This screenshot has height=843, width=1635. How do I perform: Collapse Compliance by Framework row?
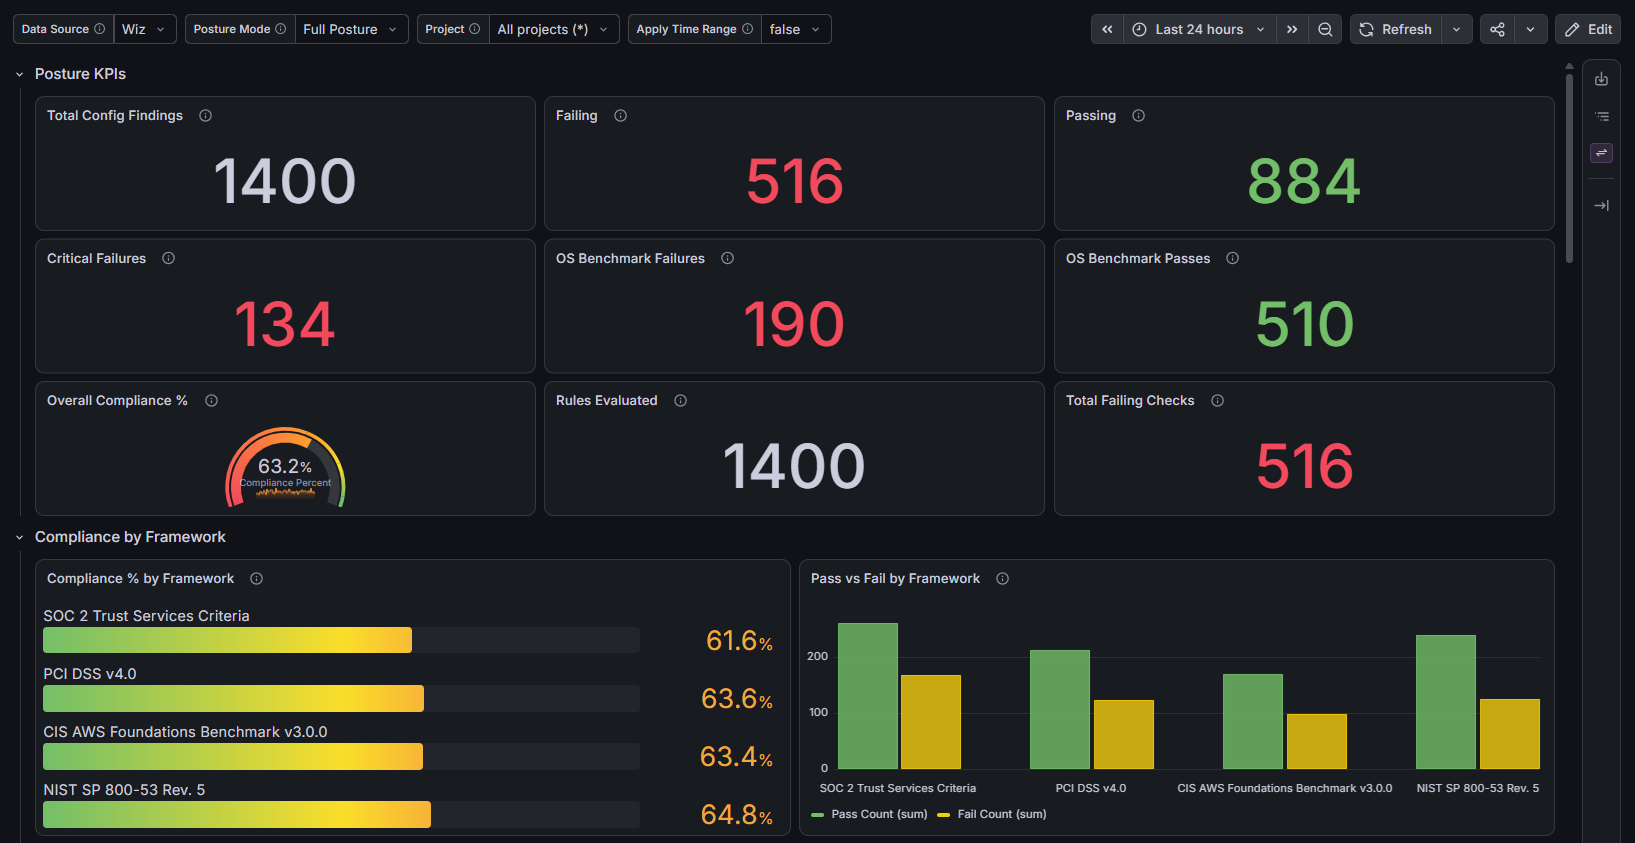(x=19, y=537)
